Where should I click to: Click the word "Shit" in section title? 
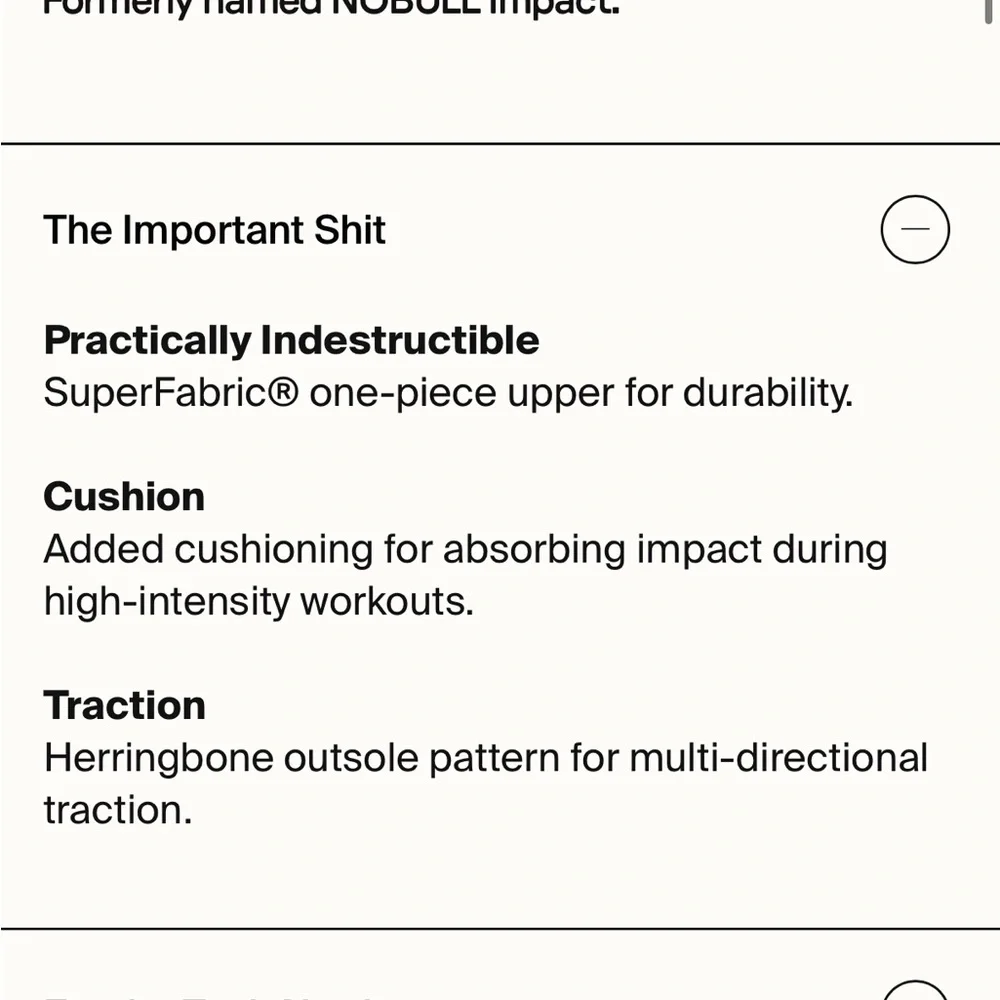point(349,230)
